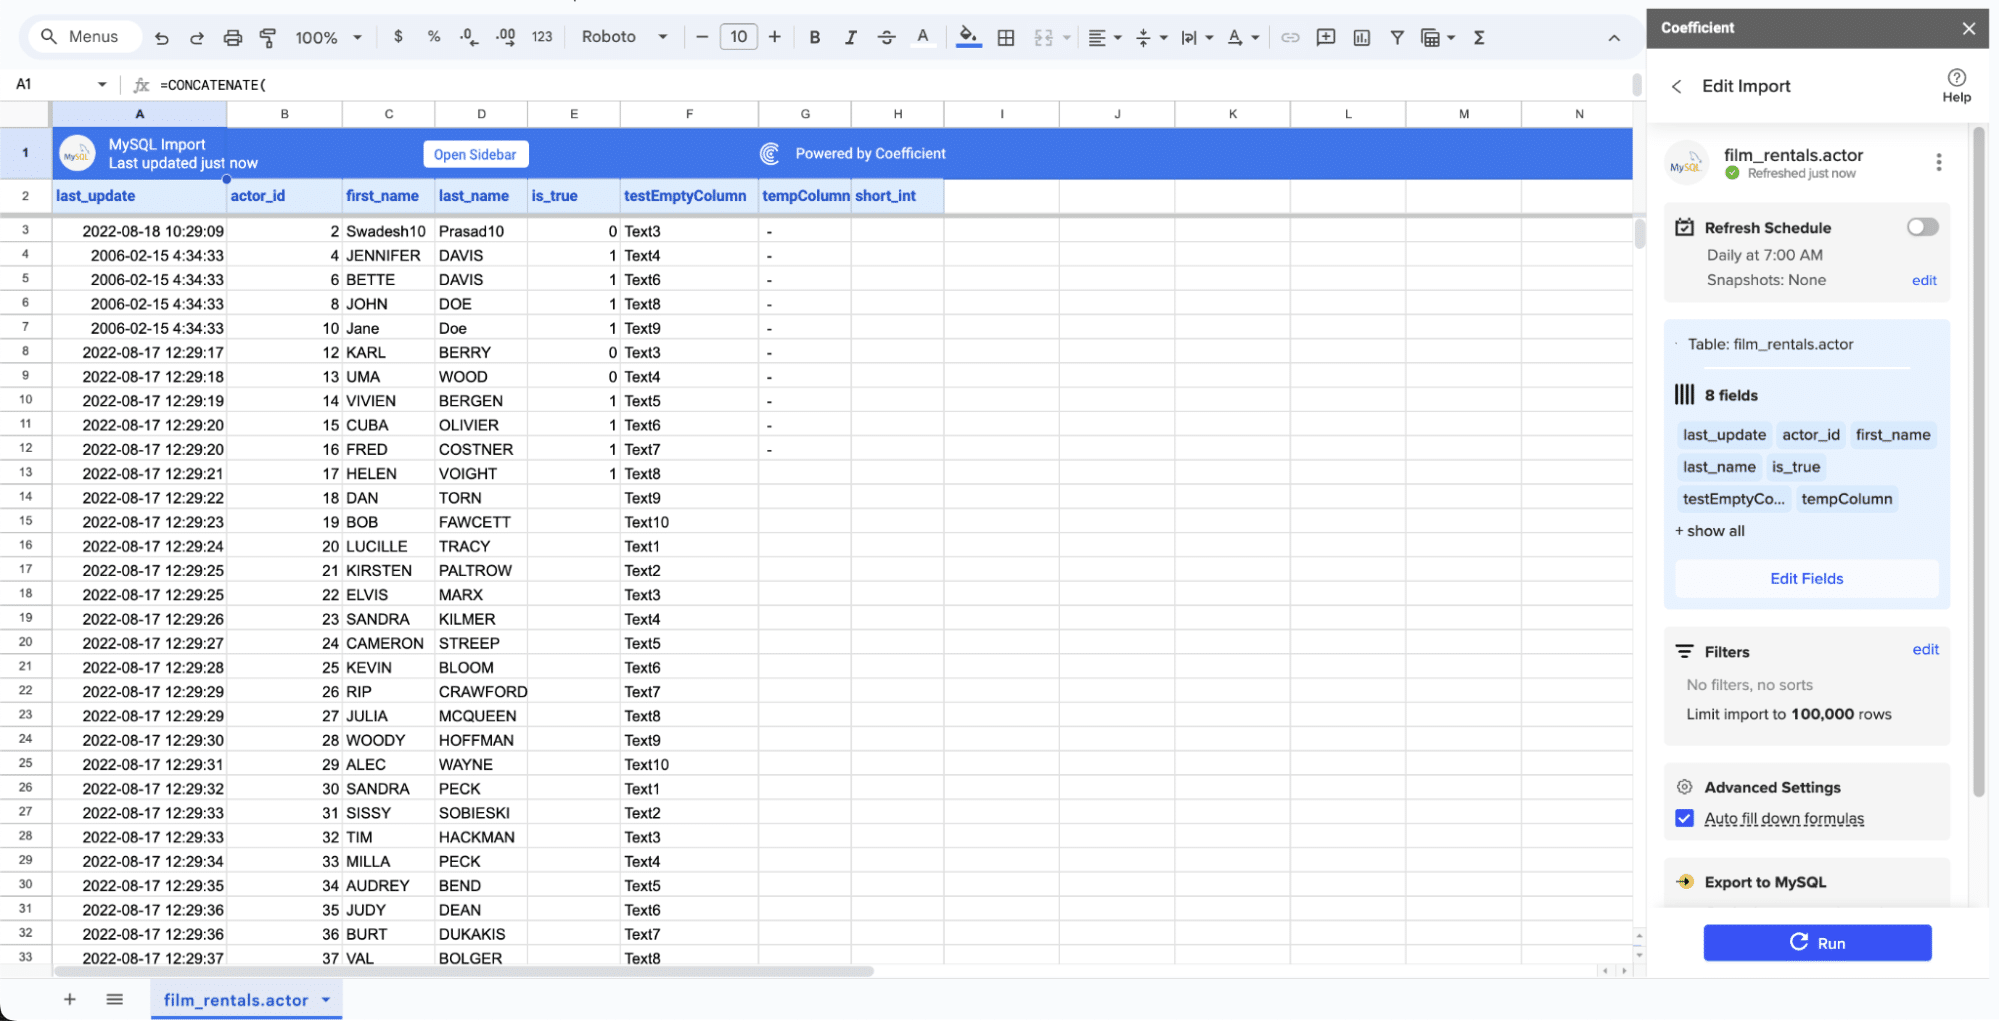The height and width of the screenshot is (1021, 1999).
Task: Click the Edit Fields button
Action: point(1806,578)
